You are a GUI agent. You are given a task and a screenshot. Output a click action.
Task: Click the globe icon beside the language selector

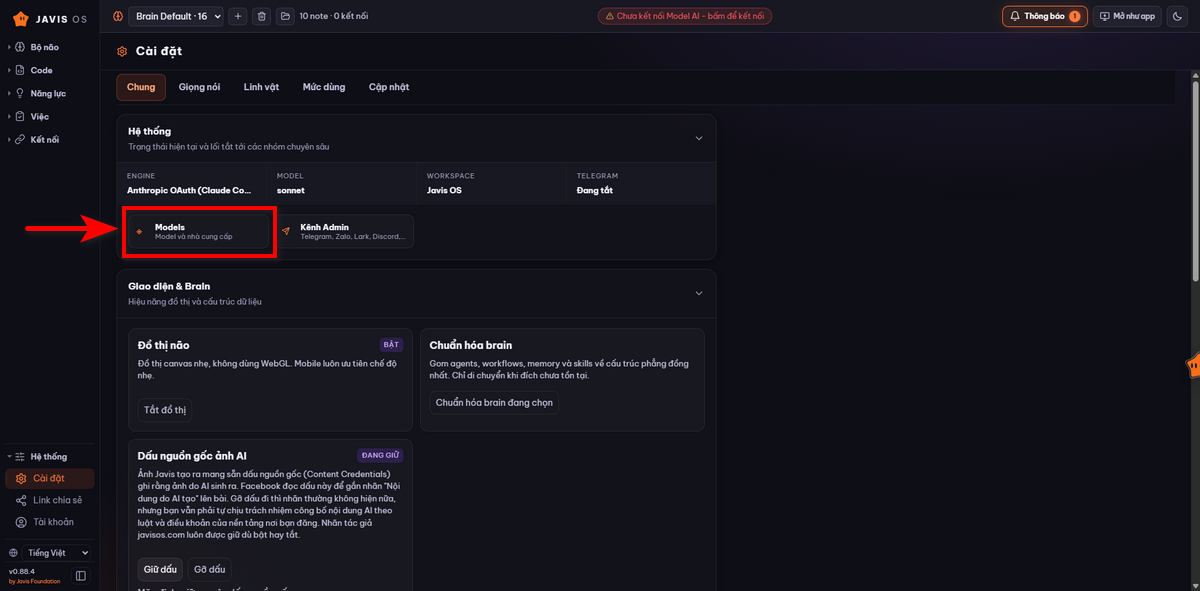click(14, 553)
